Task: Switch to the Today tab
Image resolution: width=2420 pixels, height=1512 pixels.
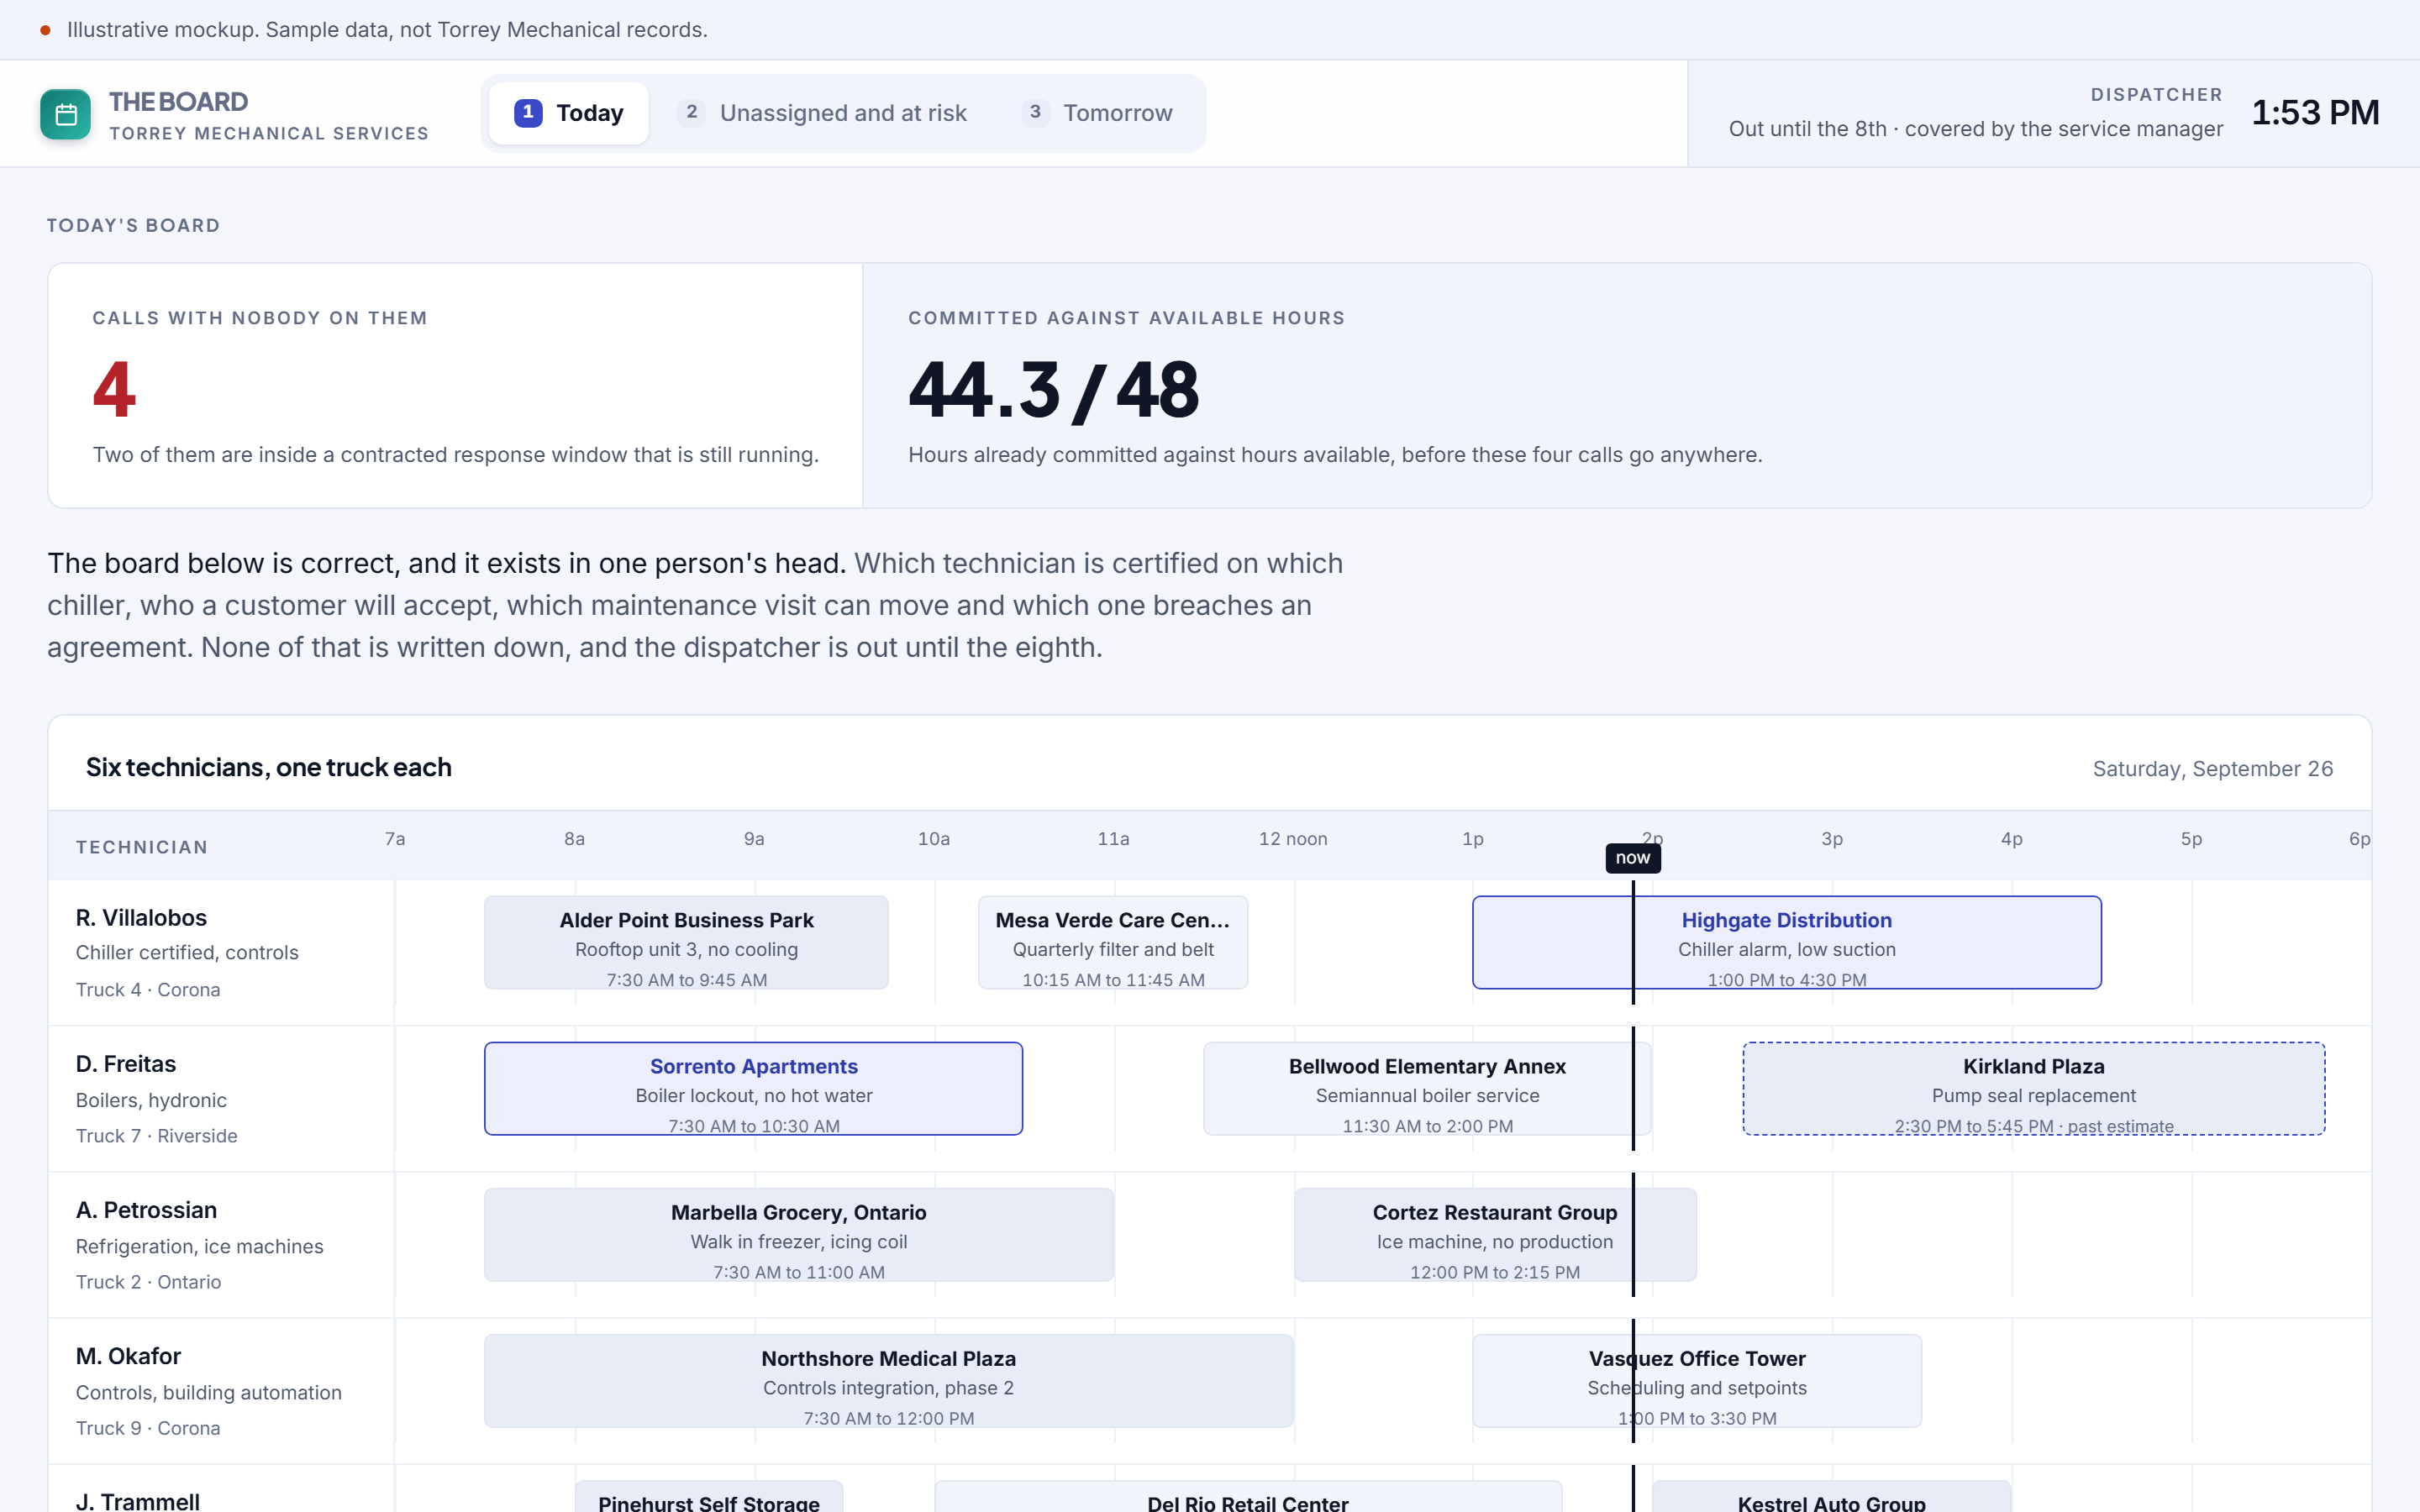Action: coord(568,113)
